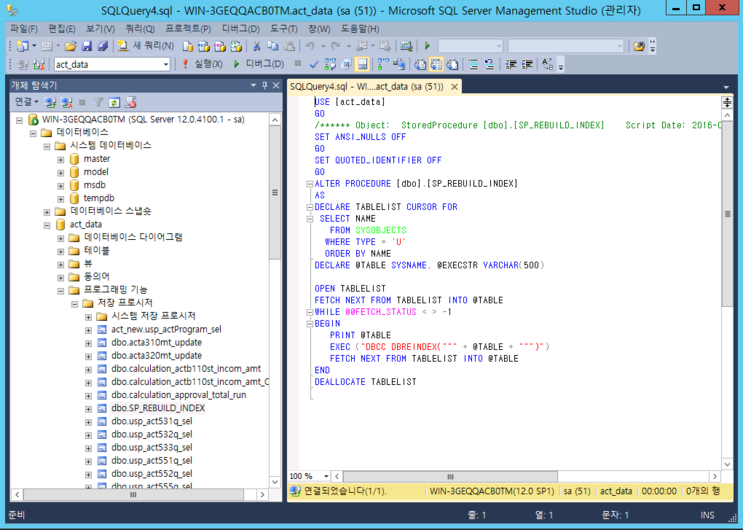Click the query toolbar overflow options arrow
743x530 pixels.
coord(561,64)
